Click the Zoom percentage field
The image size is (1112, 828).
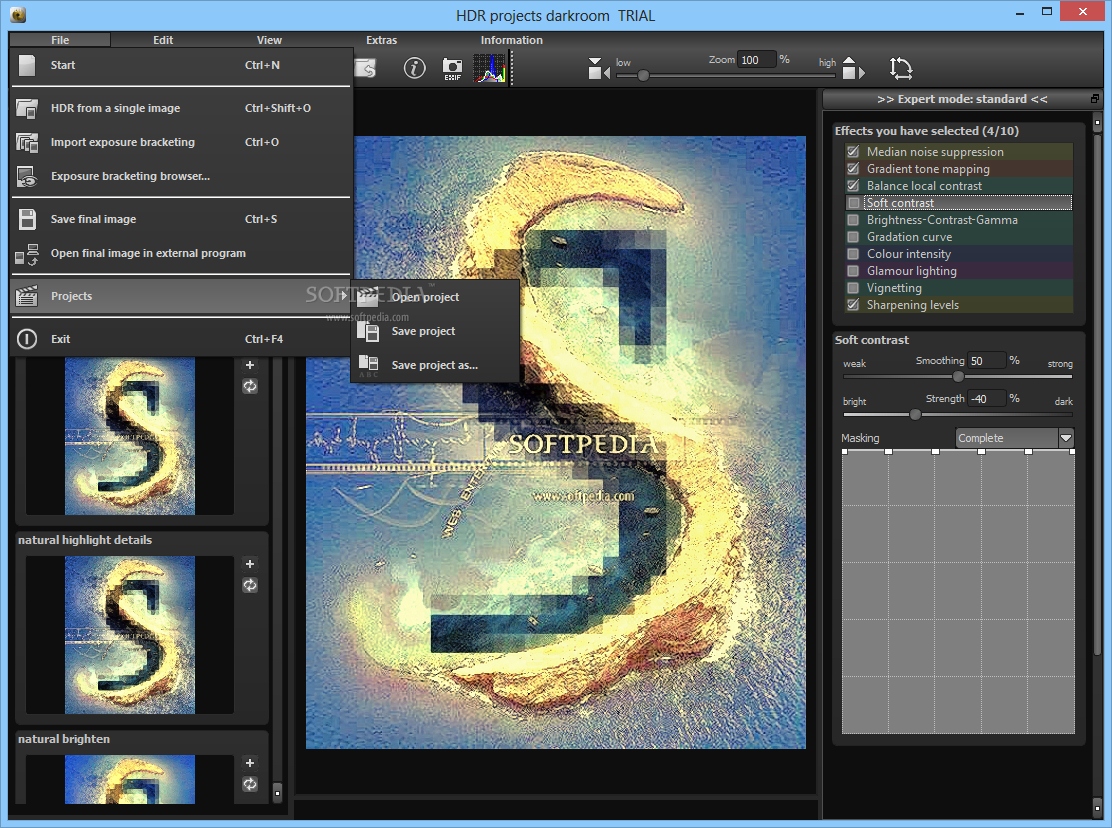[757, 60]
